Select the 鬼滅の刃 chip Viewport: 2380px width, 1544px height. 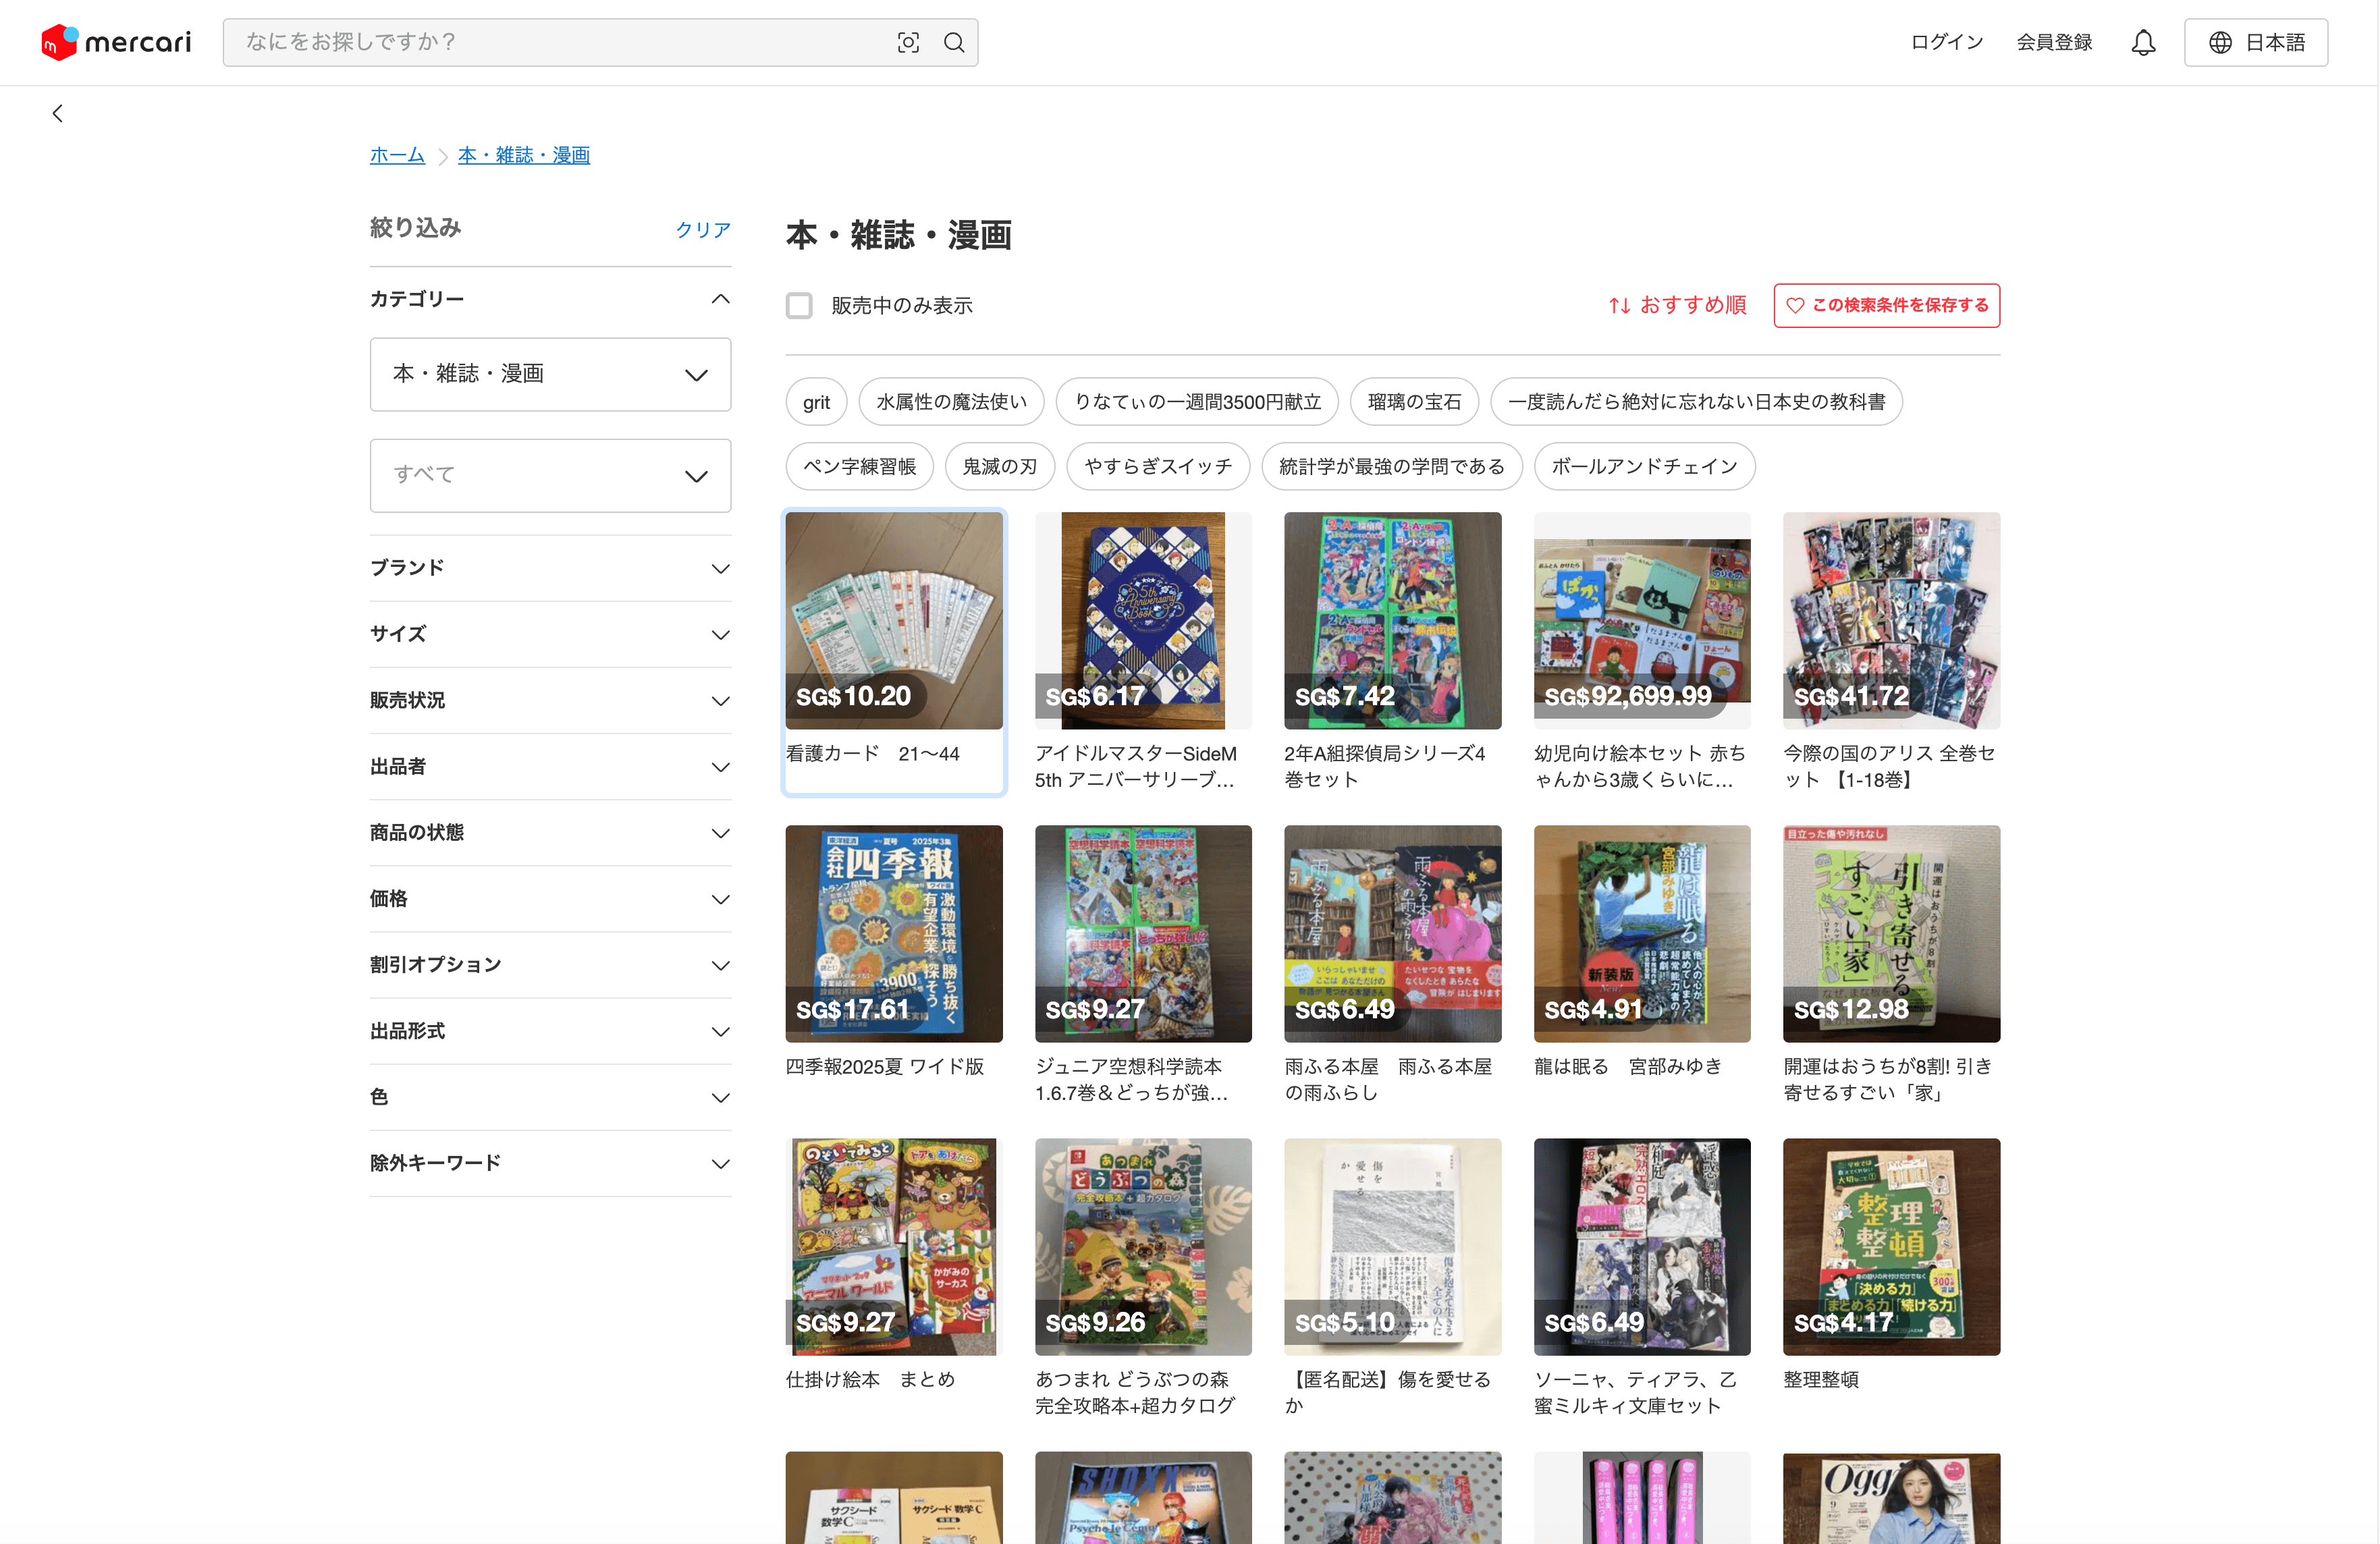click(999, 466)
